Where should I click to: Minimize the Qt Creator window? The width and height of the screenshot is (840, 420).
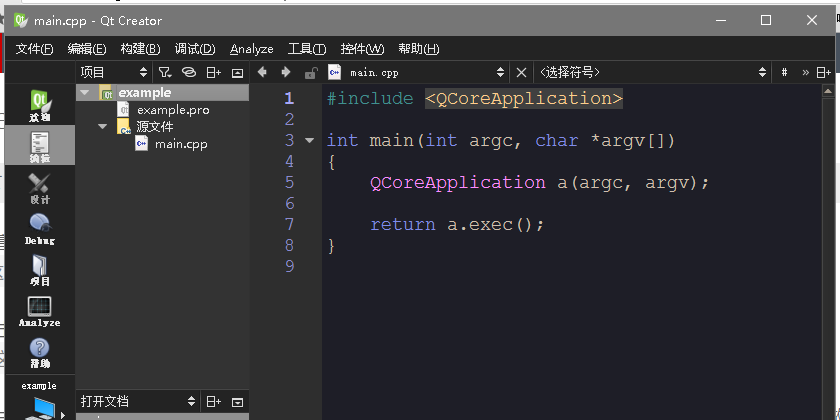coord(721,20)
